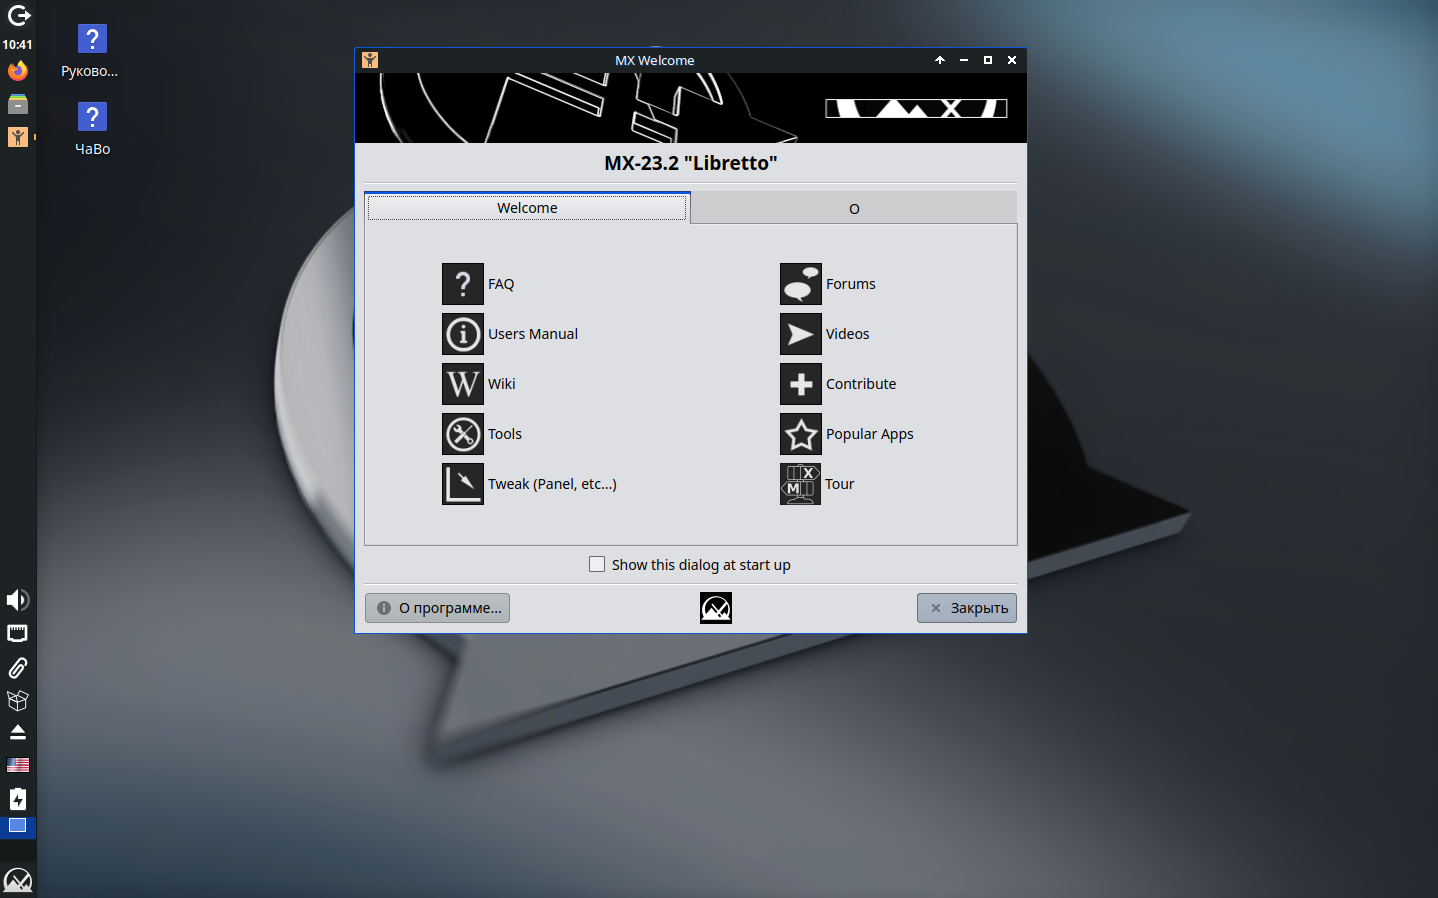The width and height of the screenshot is (1438, 898).
Task: Open Popular Apps star icon
Action: click(801, 434)
